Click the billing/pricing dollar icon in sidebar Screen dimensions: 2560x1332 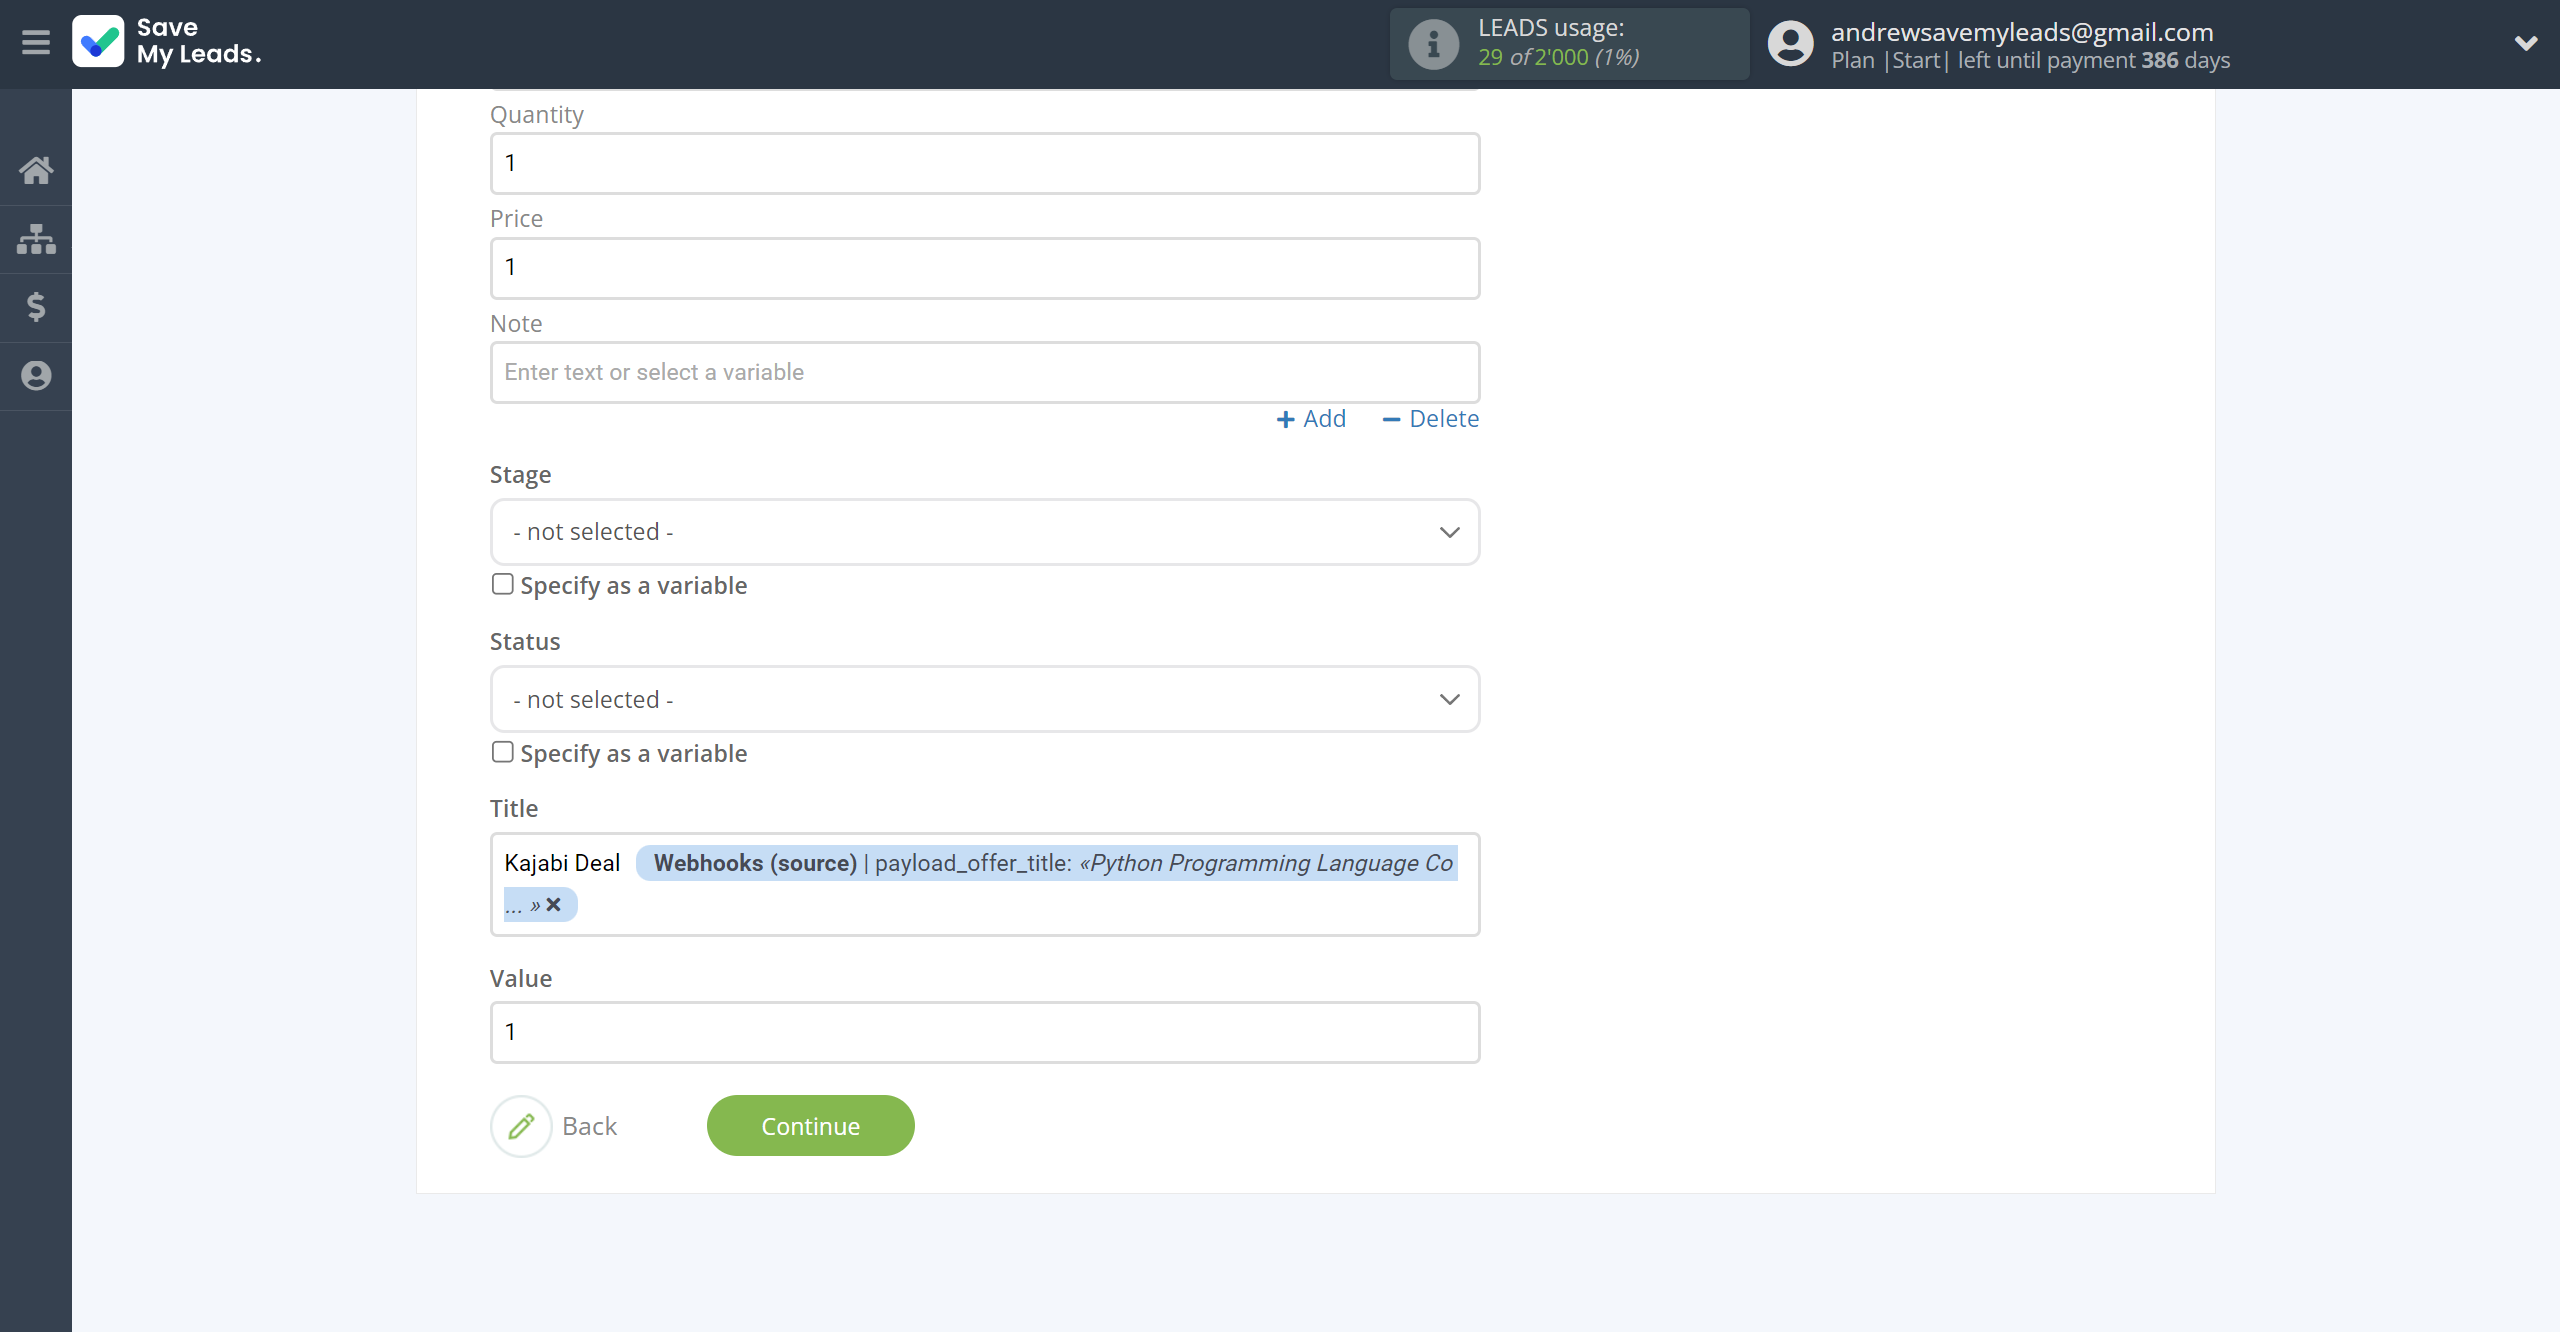(36, 306)
